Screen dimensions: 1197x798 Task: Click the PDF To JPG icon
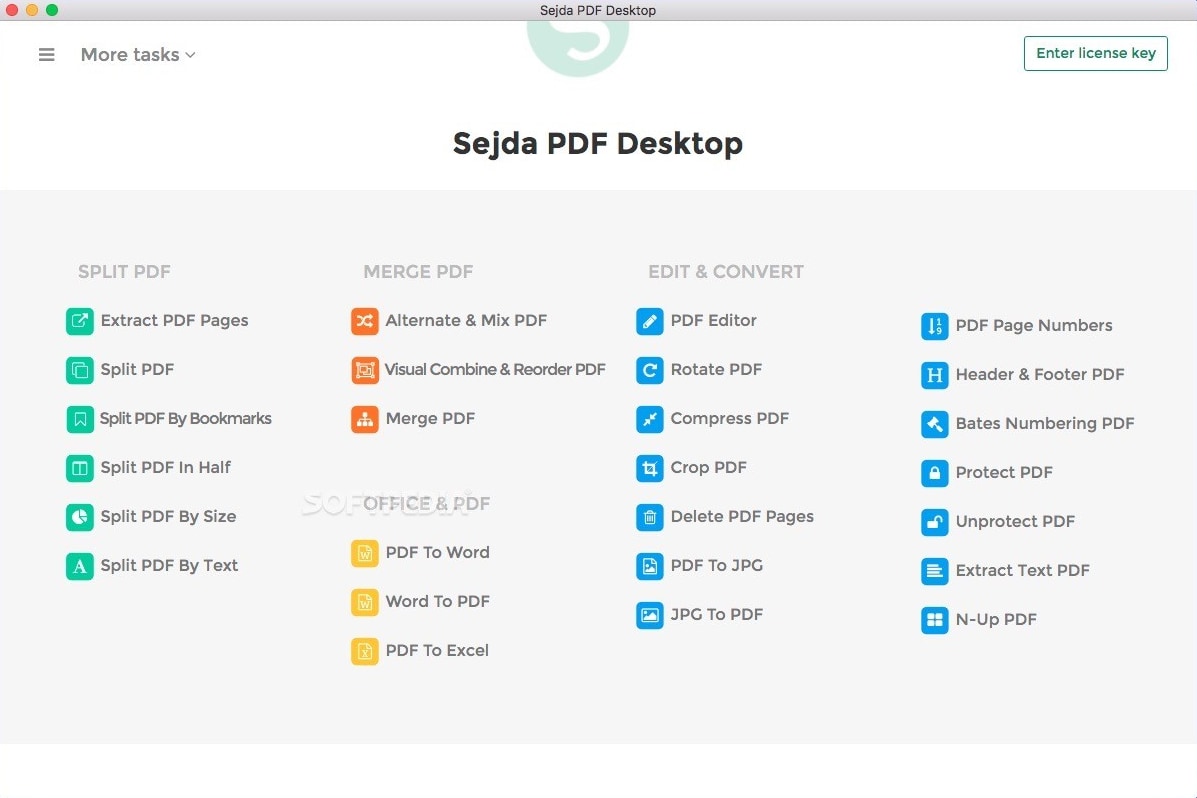coord(650,566)
